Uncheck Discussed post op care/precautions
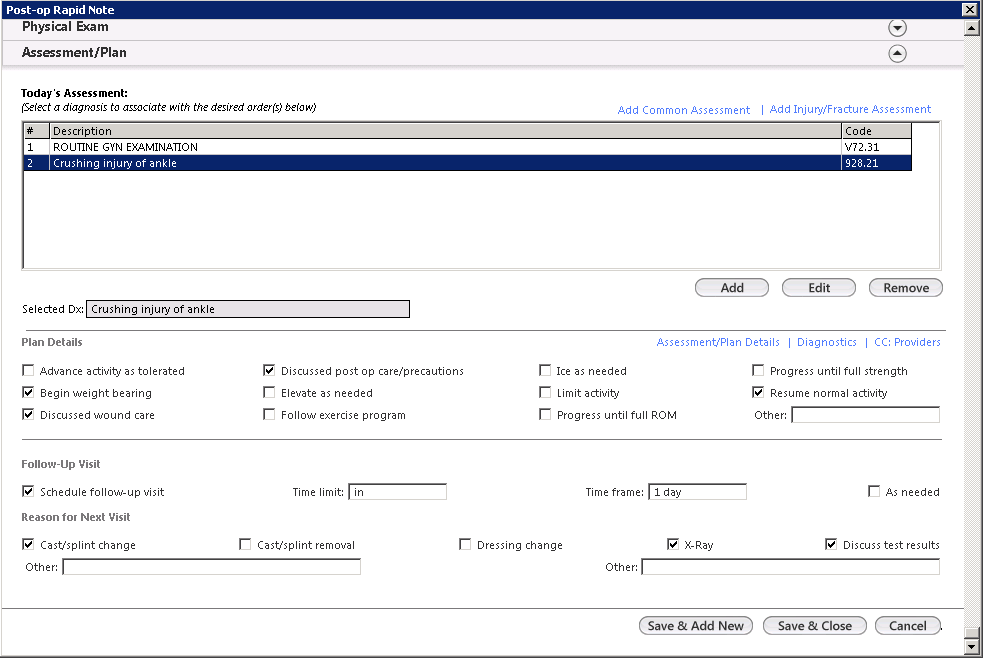The width and height of the screenshot is (983, 658). click(269, 370)
